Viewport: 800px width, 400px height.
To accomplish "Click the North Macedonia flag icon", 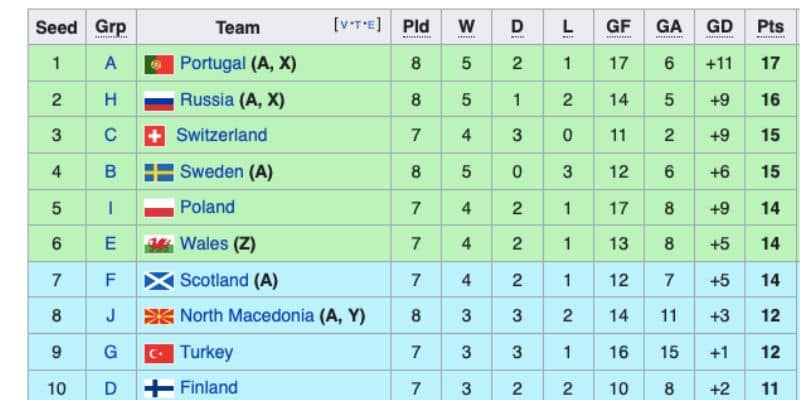I will click(x=159, y=317).
